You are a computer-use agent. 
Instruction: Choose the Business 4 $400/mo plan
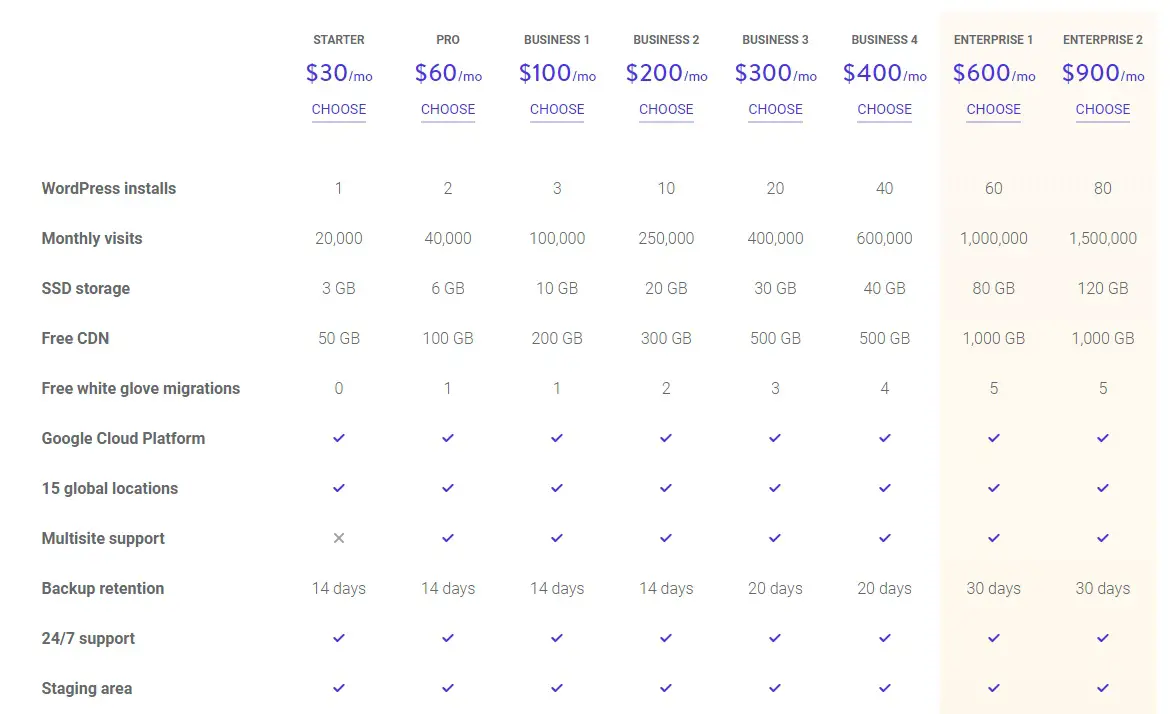click(x=884, y=109)
